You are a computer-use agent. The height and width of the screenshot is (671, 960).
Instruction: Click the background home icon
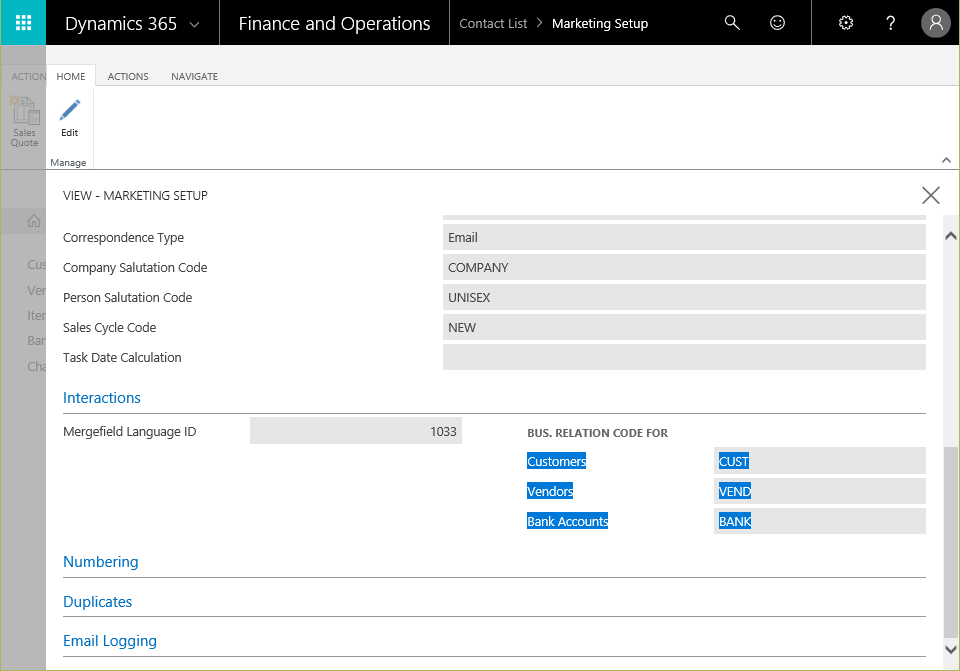click(x=34, y=221)
